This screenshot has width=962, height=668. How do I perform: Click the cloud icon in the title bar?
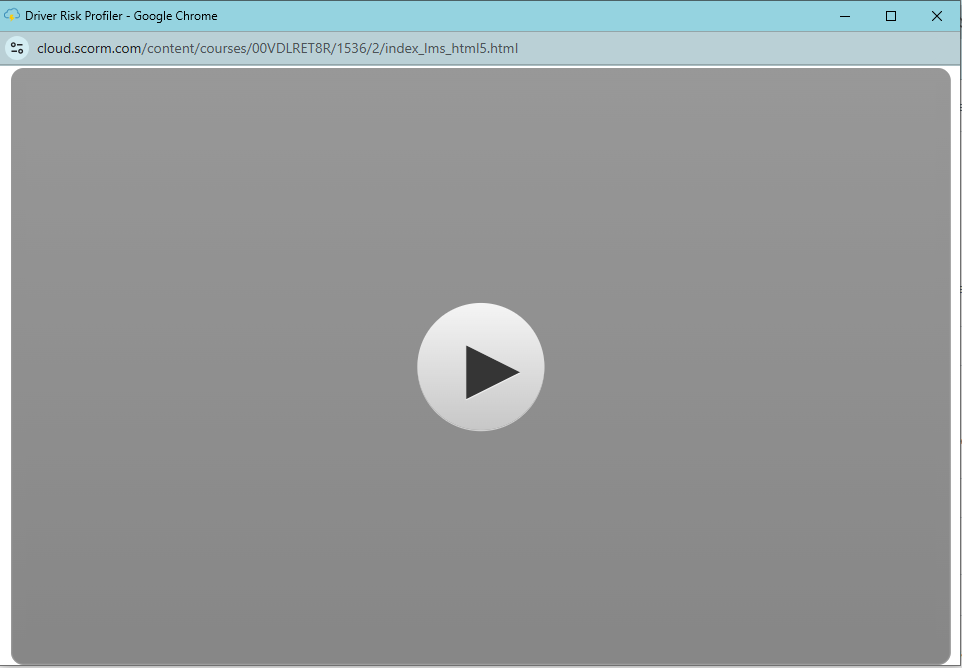[12, 16]
